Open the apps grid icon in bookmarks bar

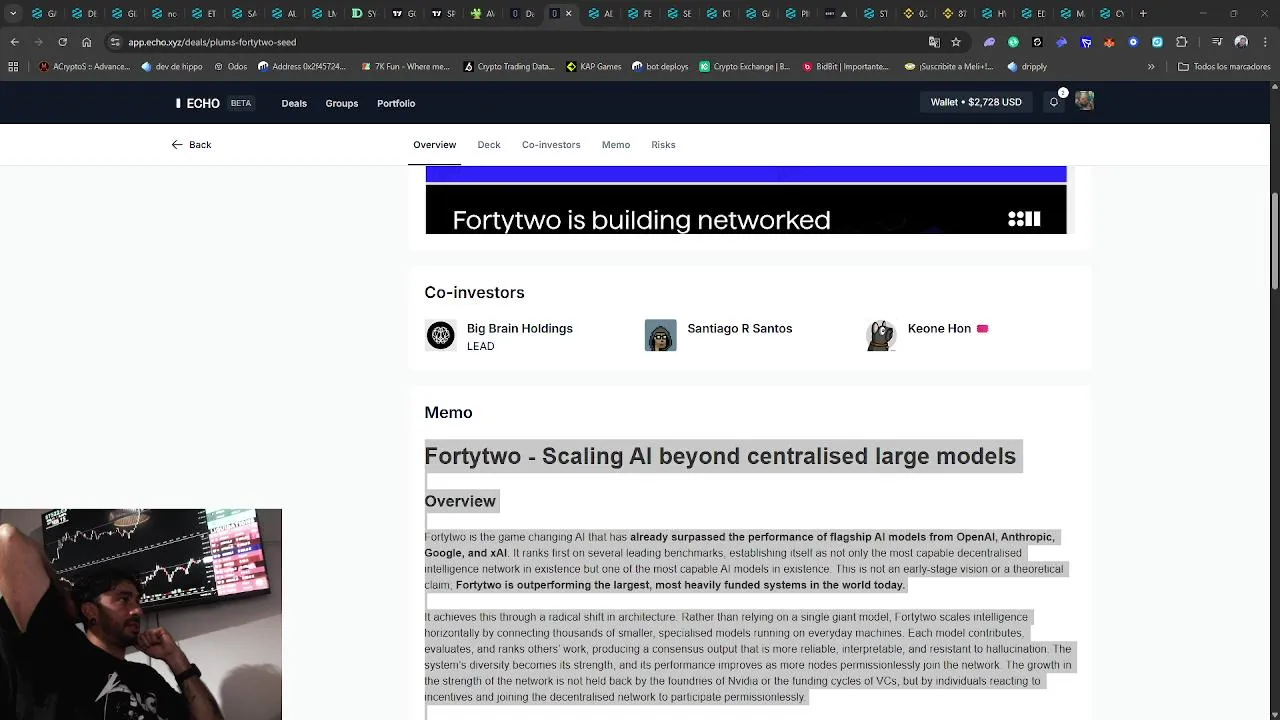pos(13,67)
